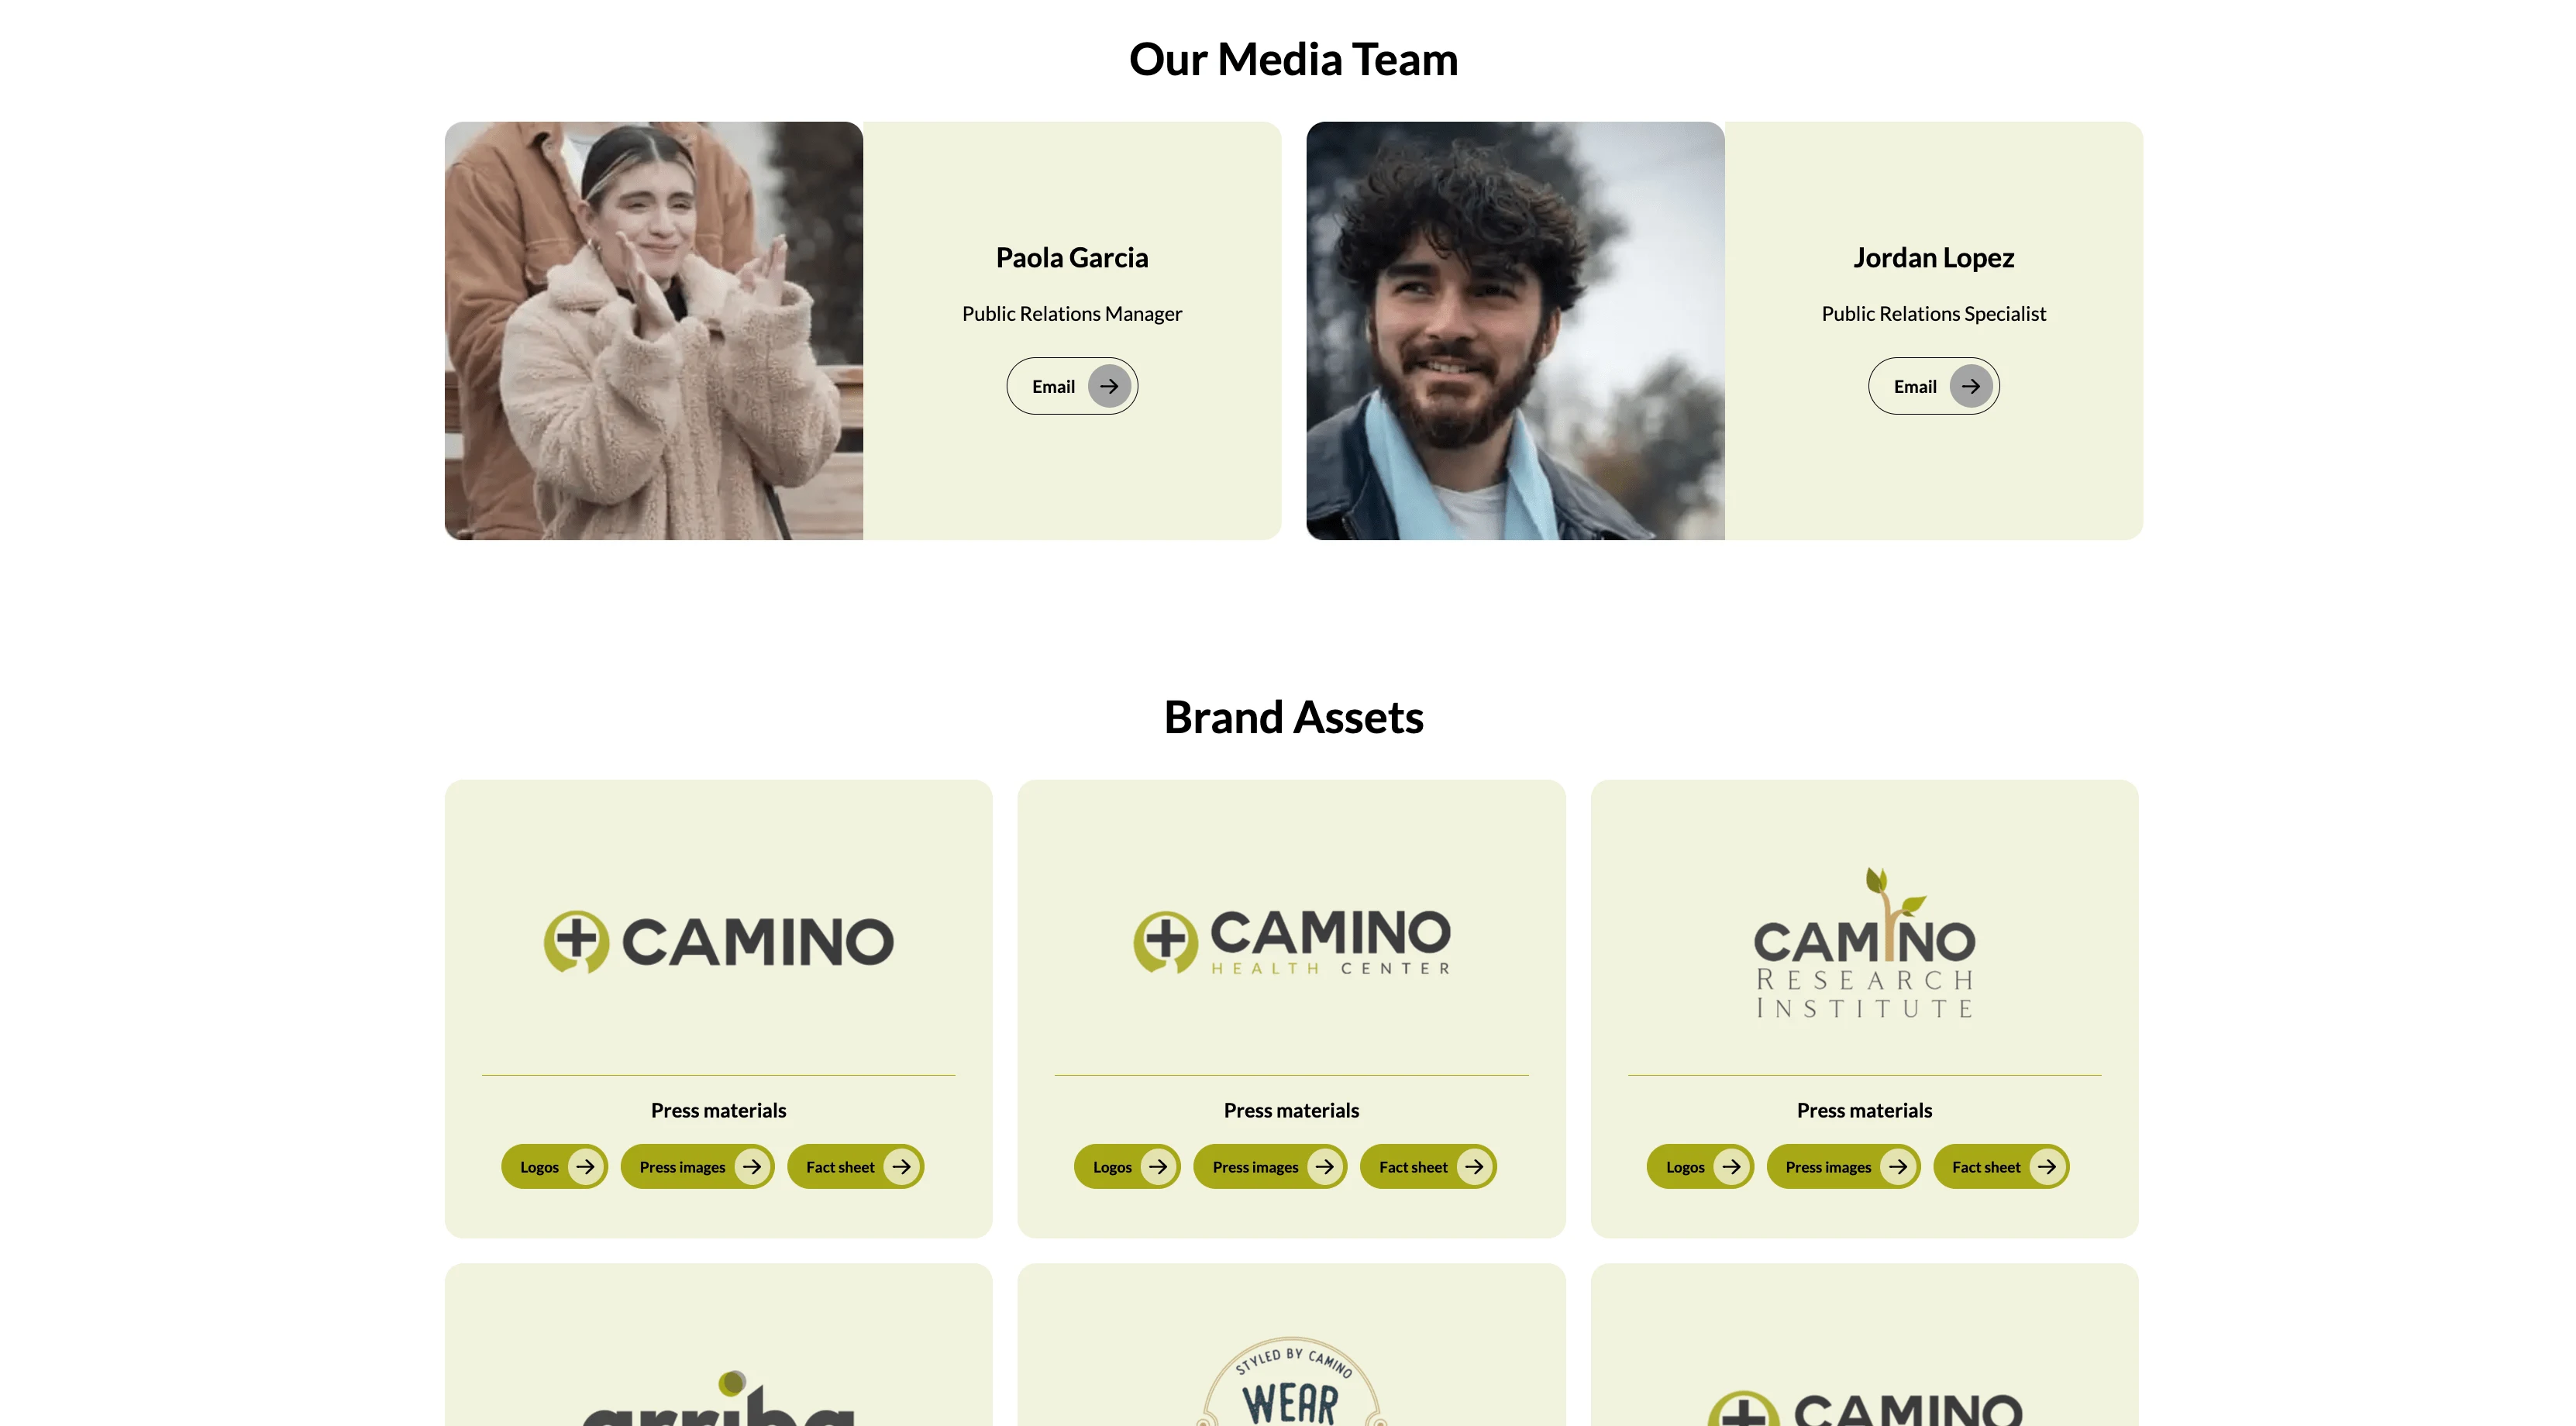The width and height of the screenshot is (2576, 1426).
Task: Click the Arriba brand logo card
Action: click(718, 1345)
